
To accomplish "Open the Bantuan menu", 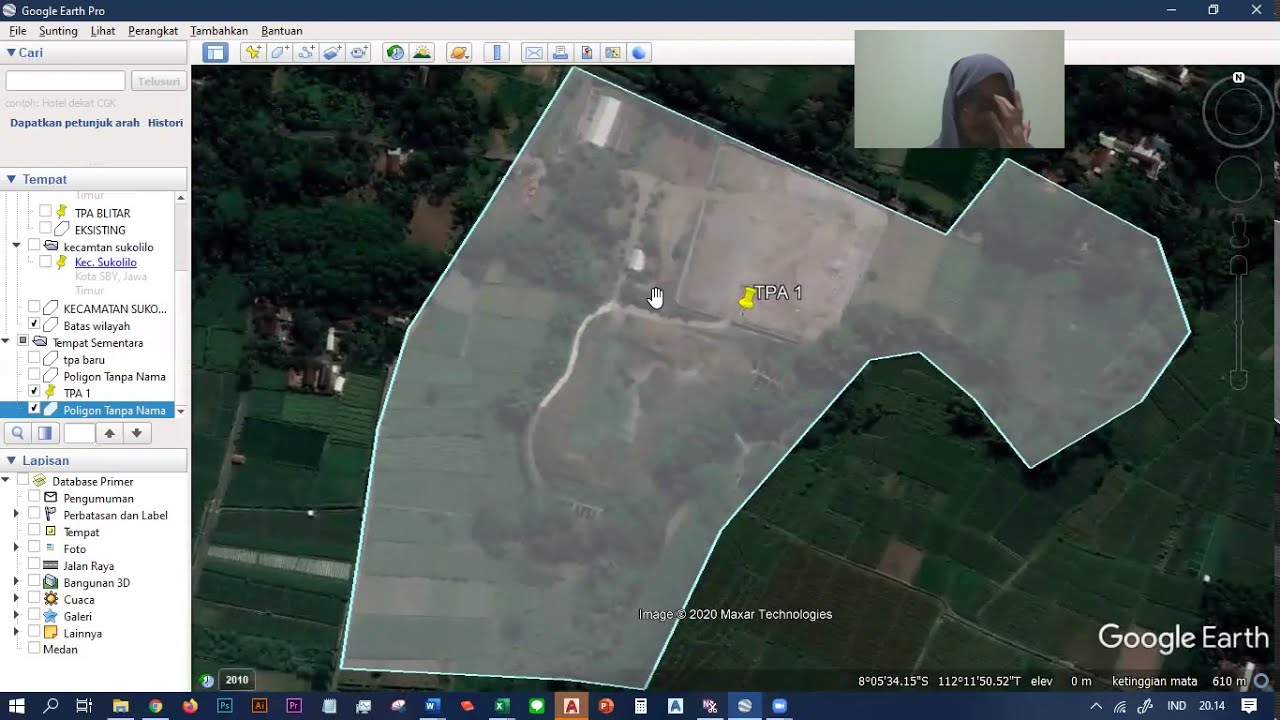I will 282,31.
